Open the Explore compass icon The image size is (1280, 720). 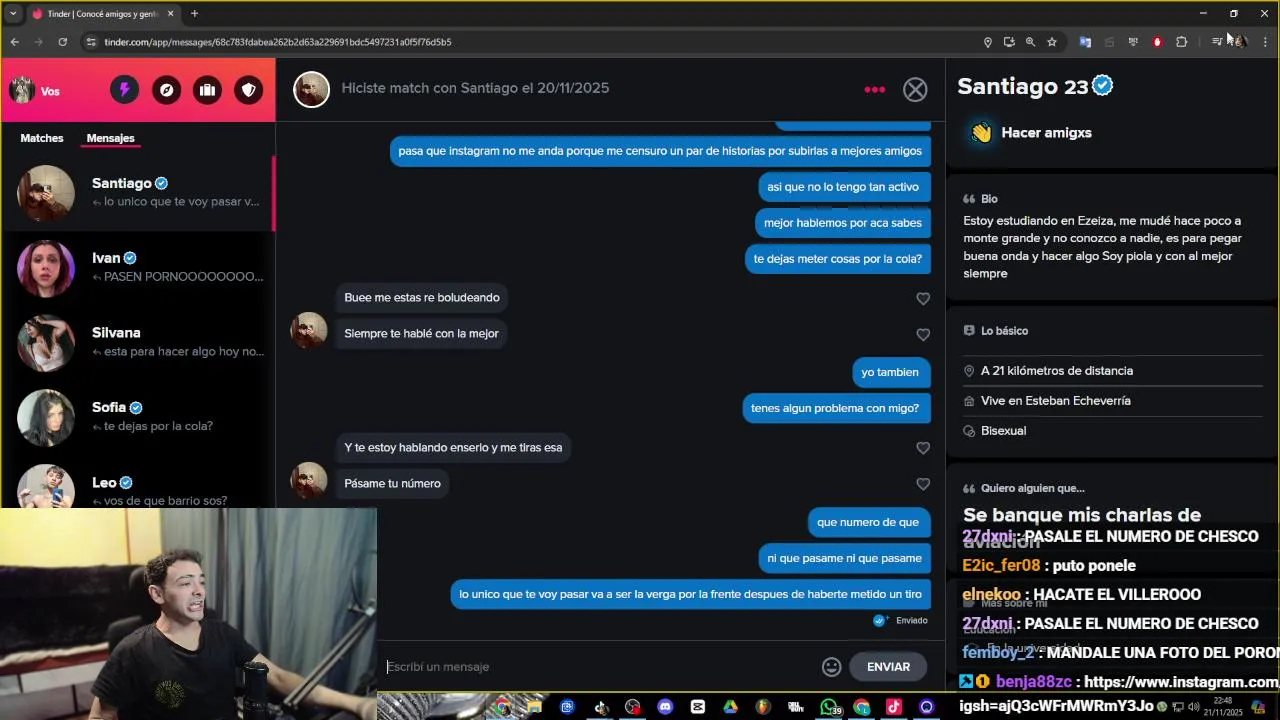(x=166, y=90)
